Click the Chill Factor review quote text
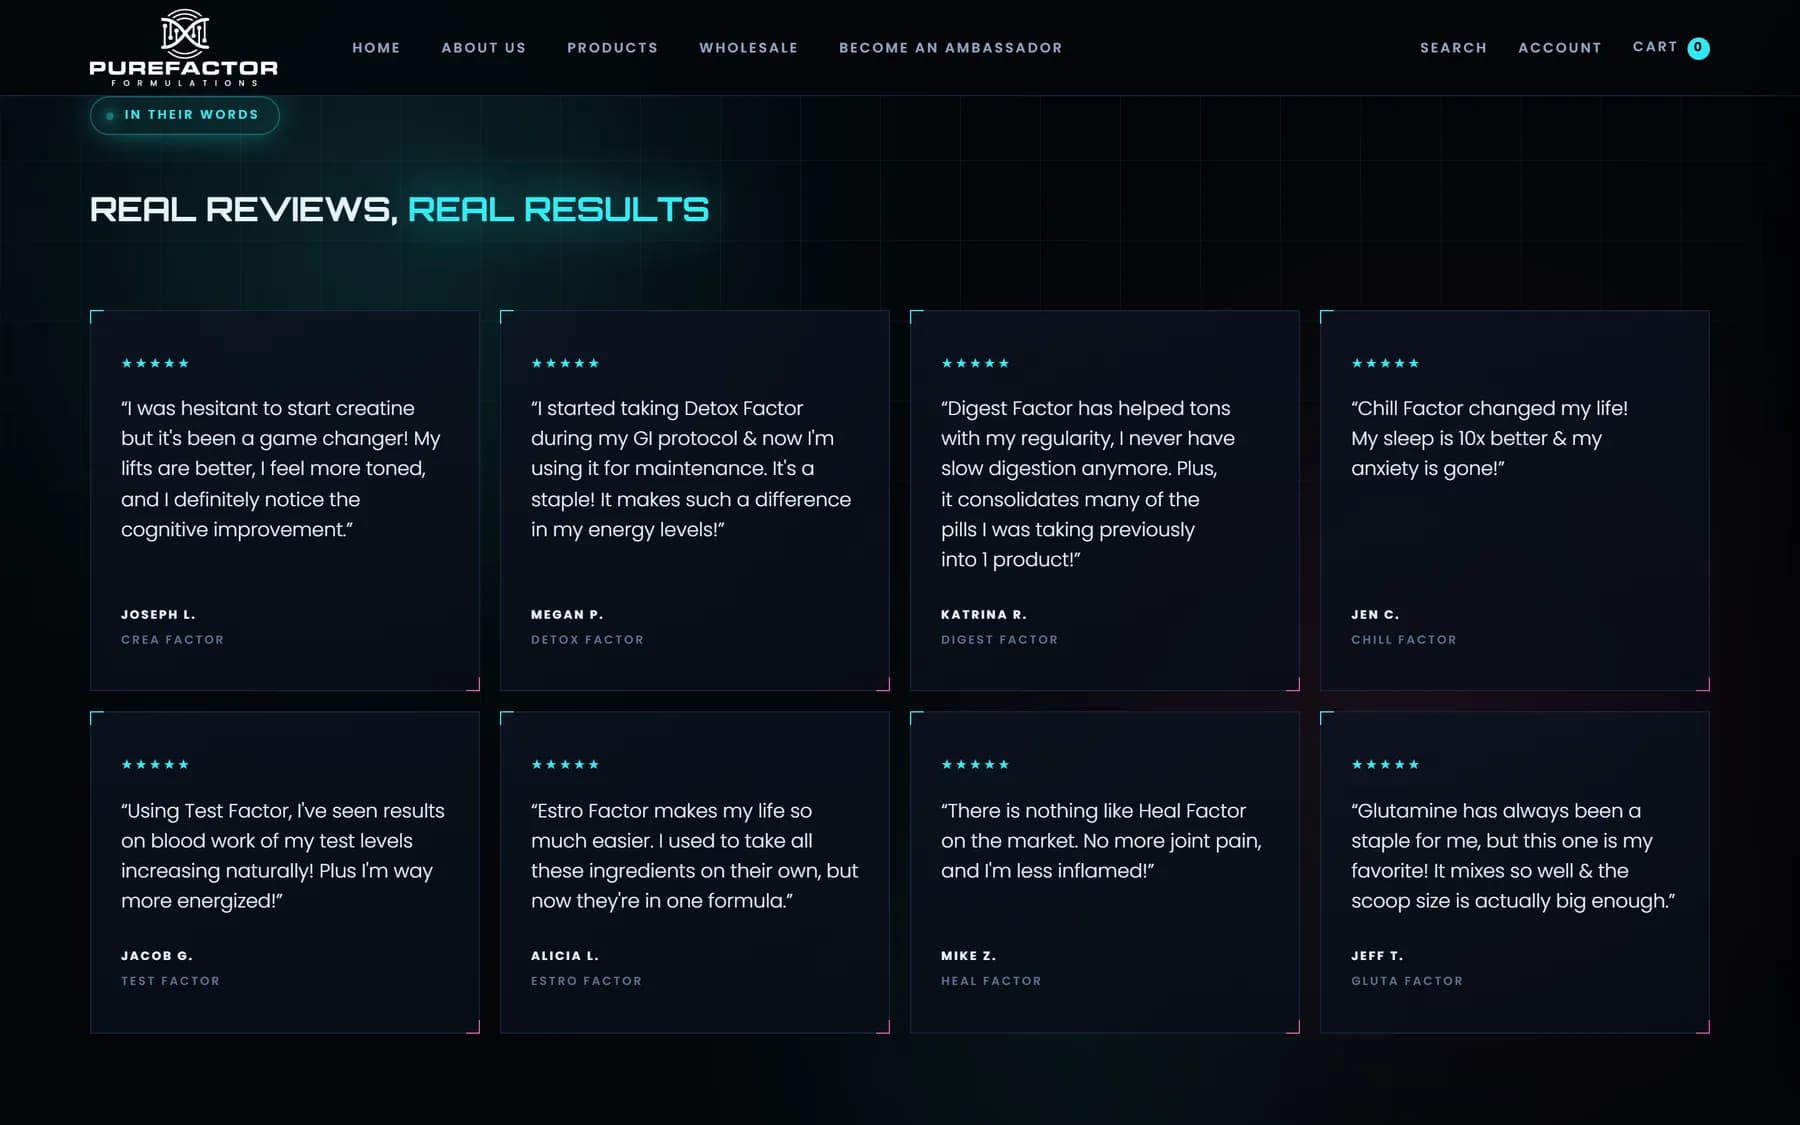Screen dimensions: 1800x1125 [x=1489, y=438]
